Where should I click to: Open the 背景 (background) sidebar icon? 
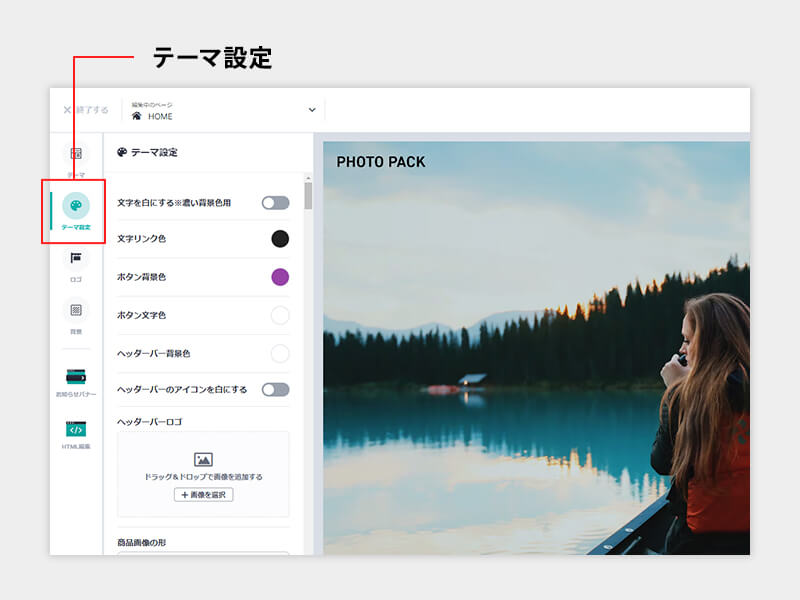(76, 310)
